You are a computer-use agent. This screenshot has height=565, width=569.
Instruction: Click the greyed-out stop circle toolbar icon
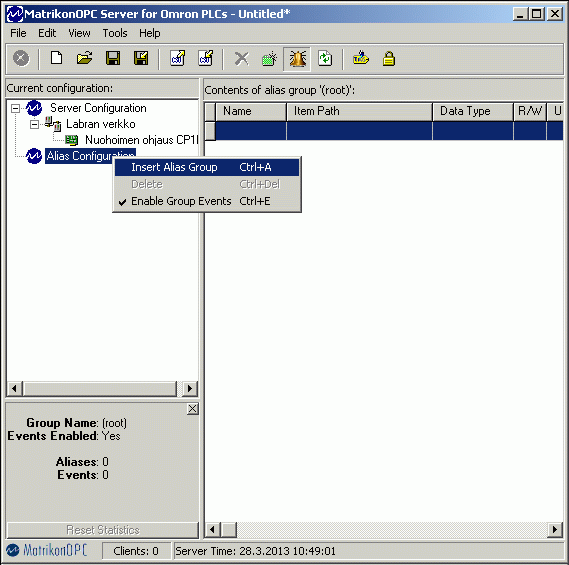pos(21,58)
